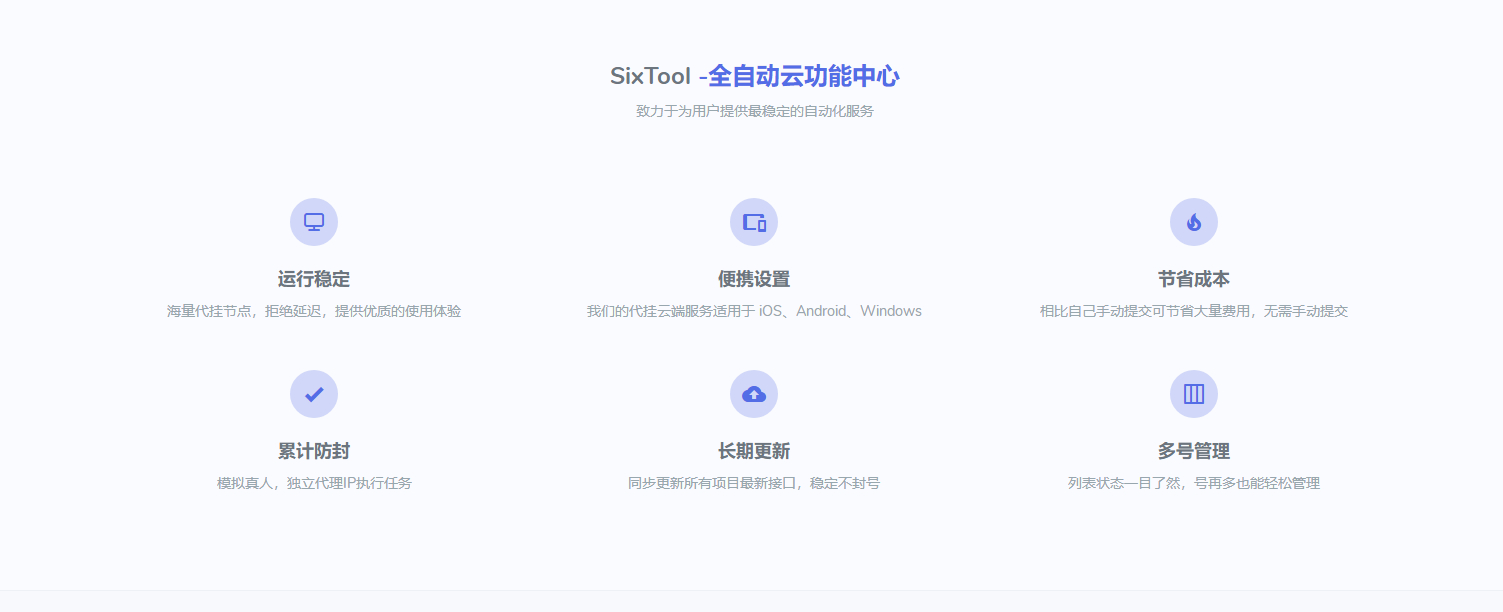This screenshot has height=612, width=1503.
Task: Click the description 列表状态一目了然，号再多也能轻松管理
Action: click(x=1194, y=483)
